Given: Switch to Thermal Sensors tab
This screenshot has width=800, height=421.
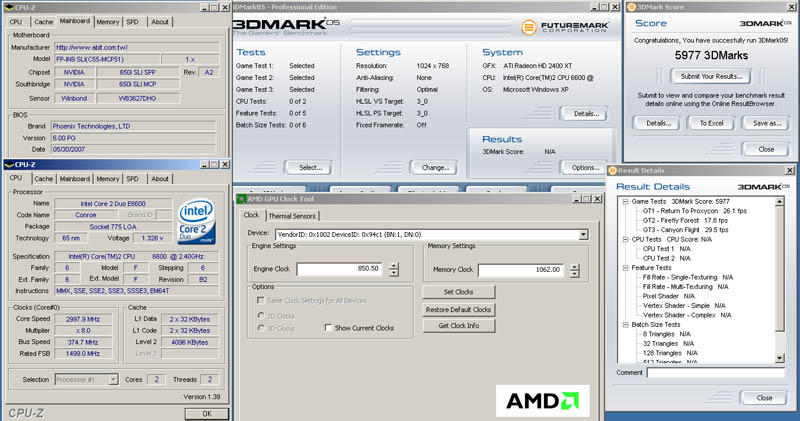Looking at the screenshot, I should point(292,216).
